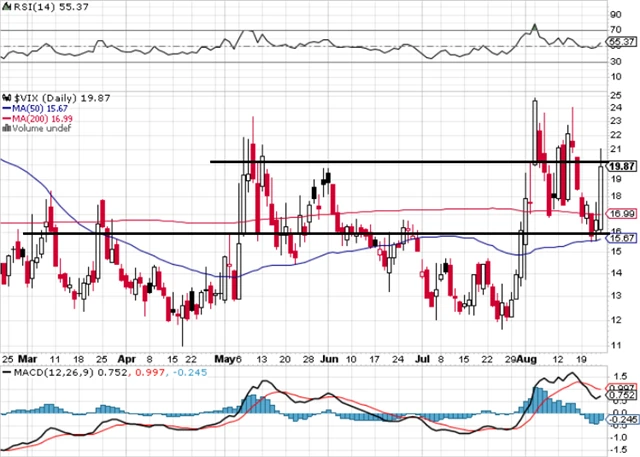Click the Volume bars legend icon
This screenshot has height=457, width=640.
pyautogui.click(x=5, y=127)
